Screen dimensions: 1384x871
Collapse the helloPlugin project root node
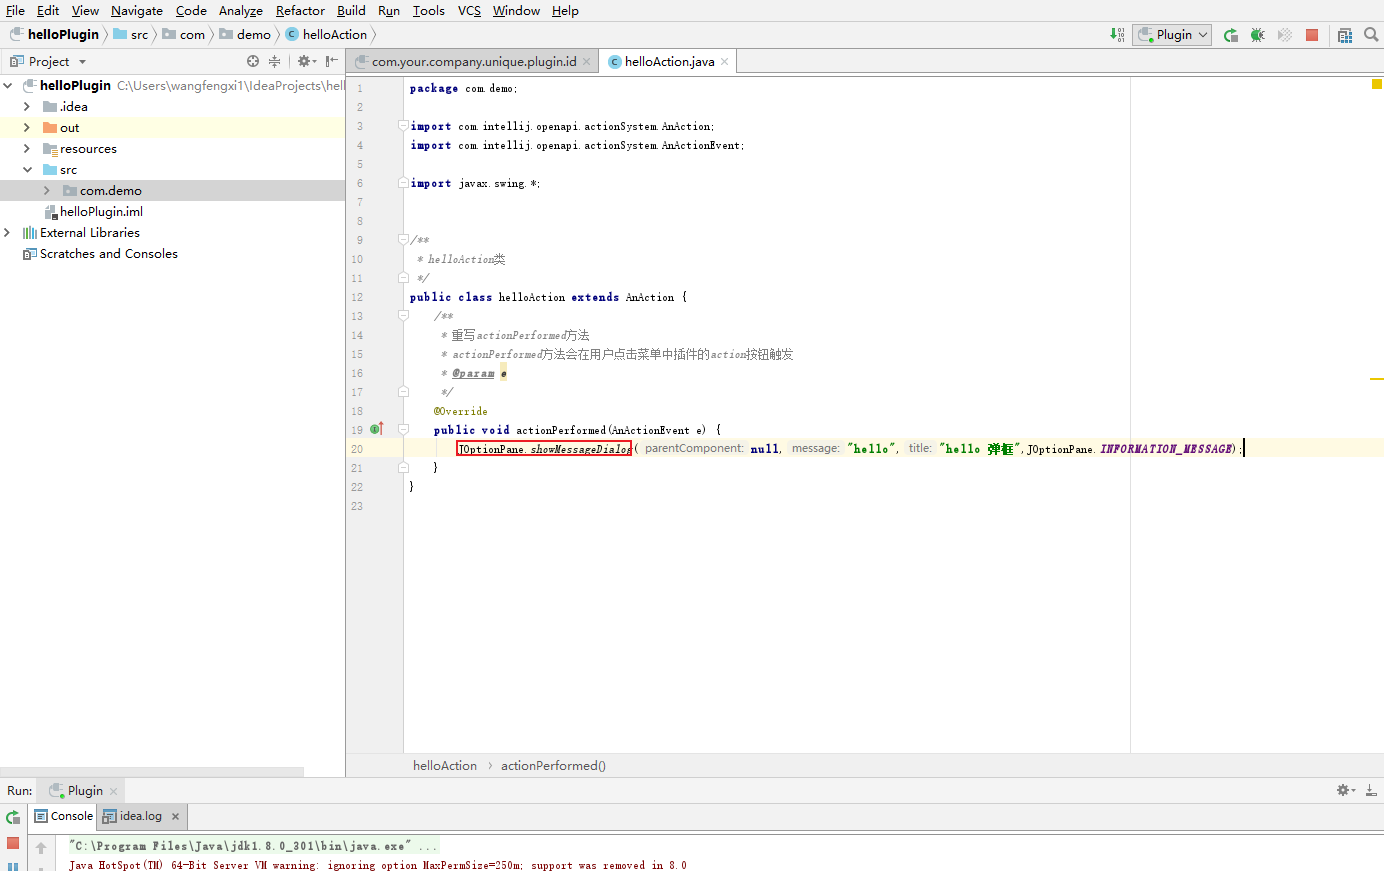pos(8,85)
